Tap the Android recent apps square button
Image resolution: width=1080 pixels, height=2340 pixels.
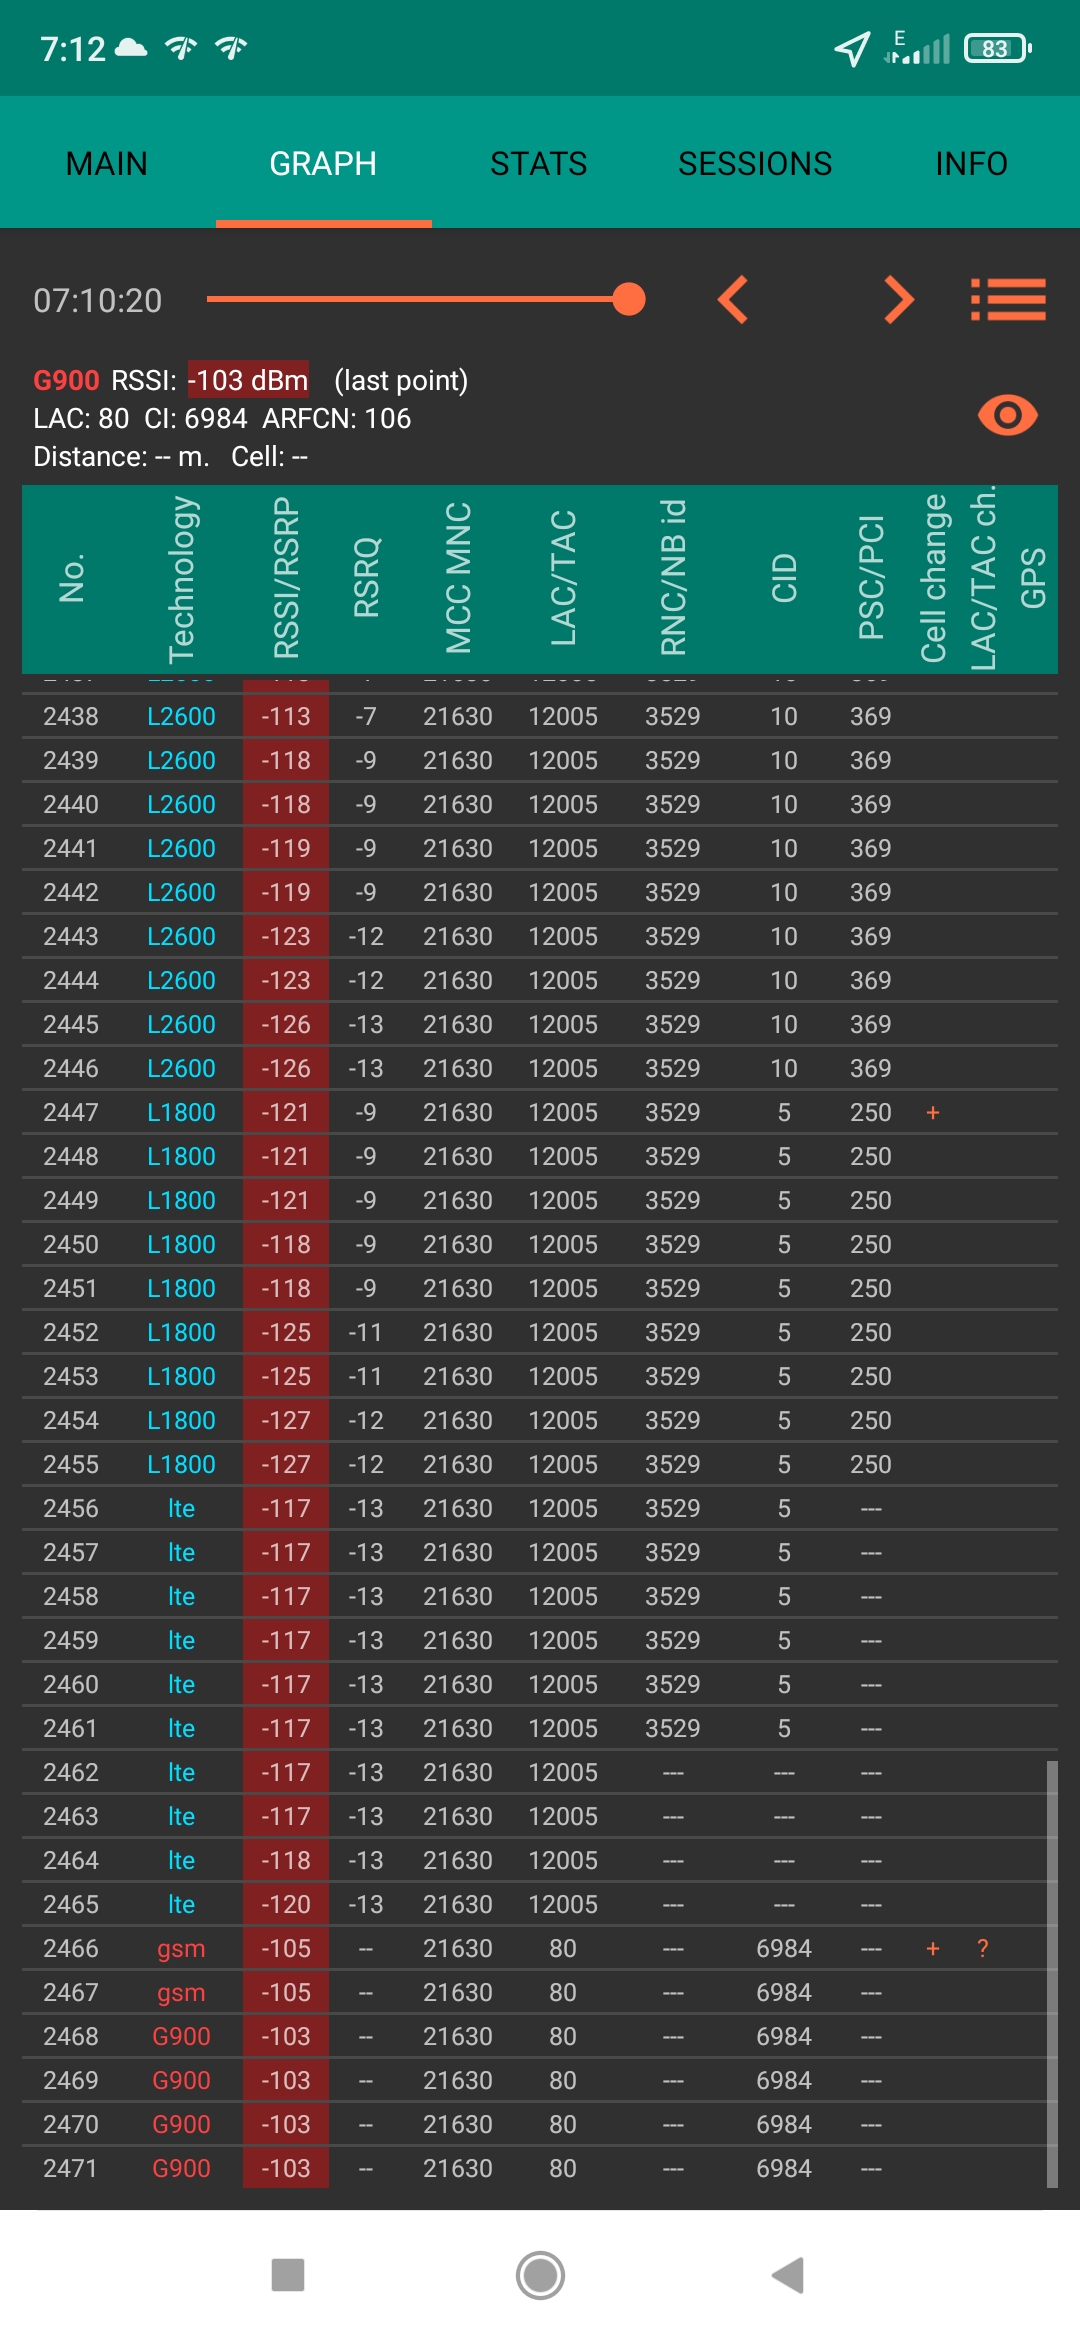point(288,2275)
